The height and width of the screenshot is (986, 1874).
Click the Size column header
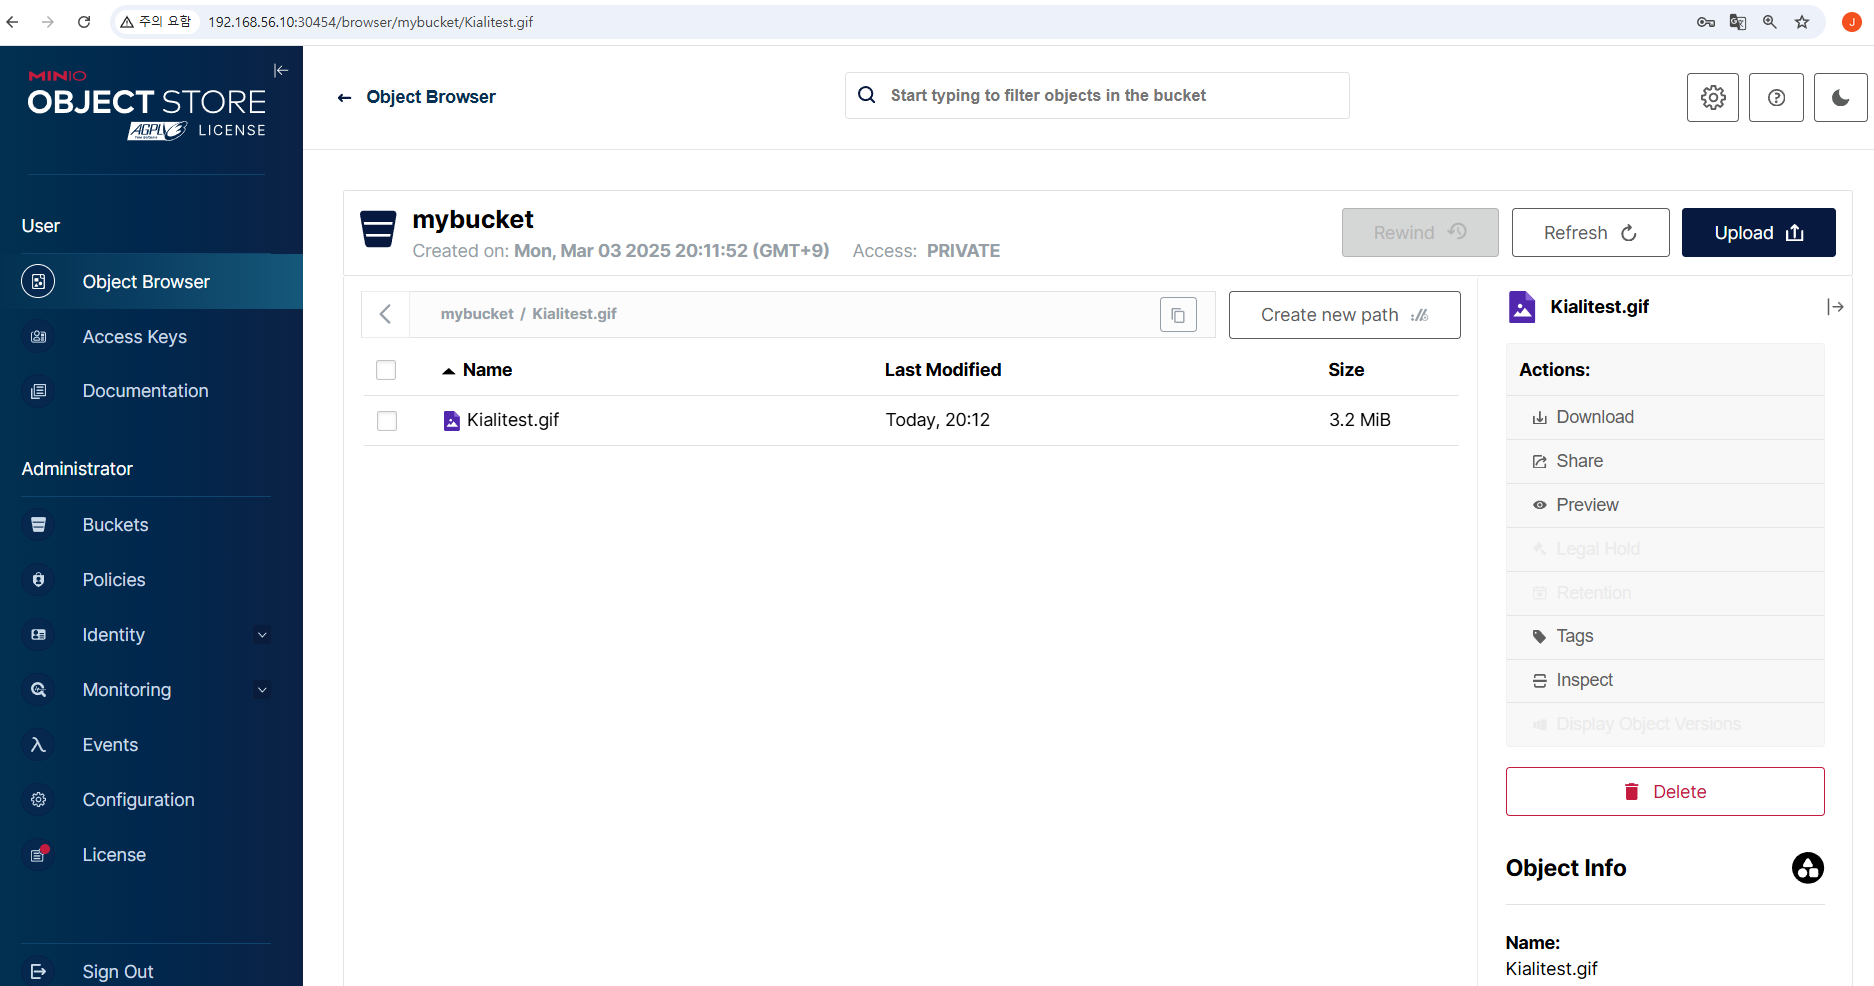click(1346, 370)
